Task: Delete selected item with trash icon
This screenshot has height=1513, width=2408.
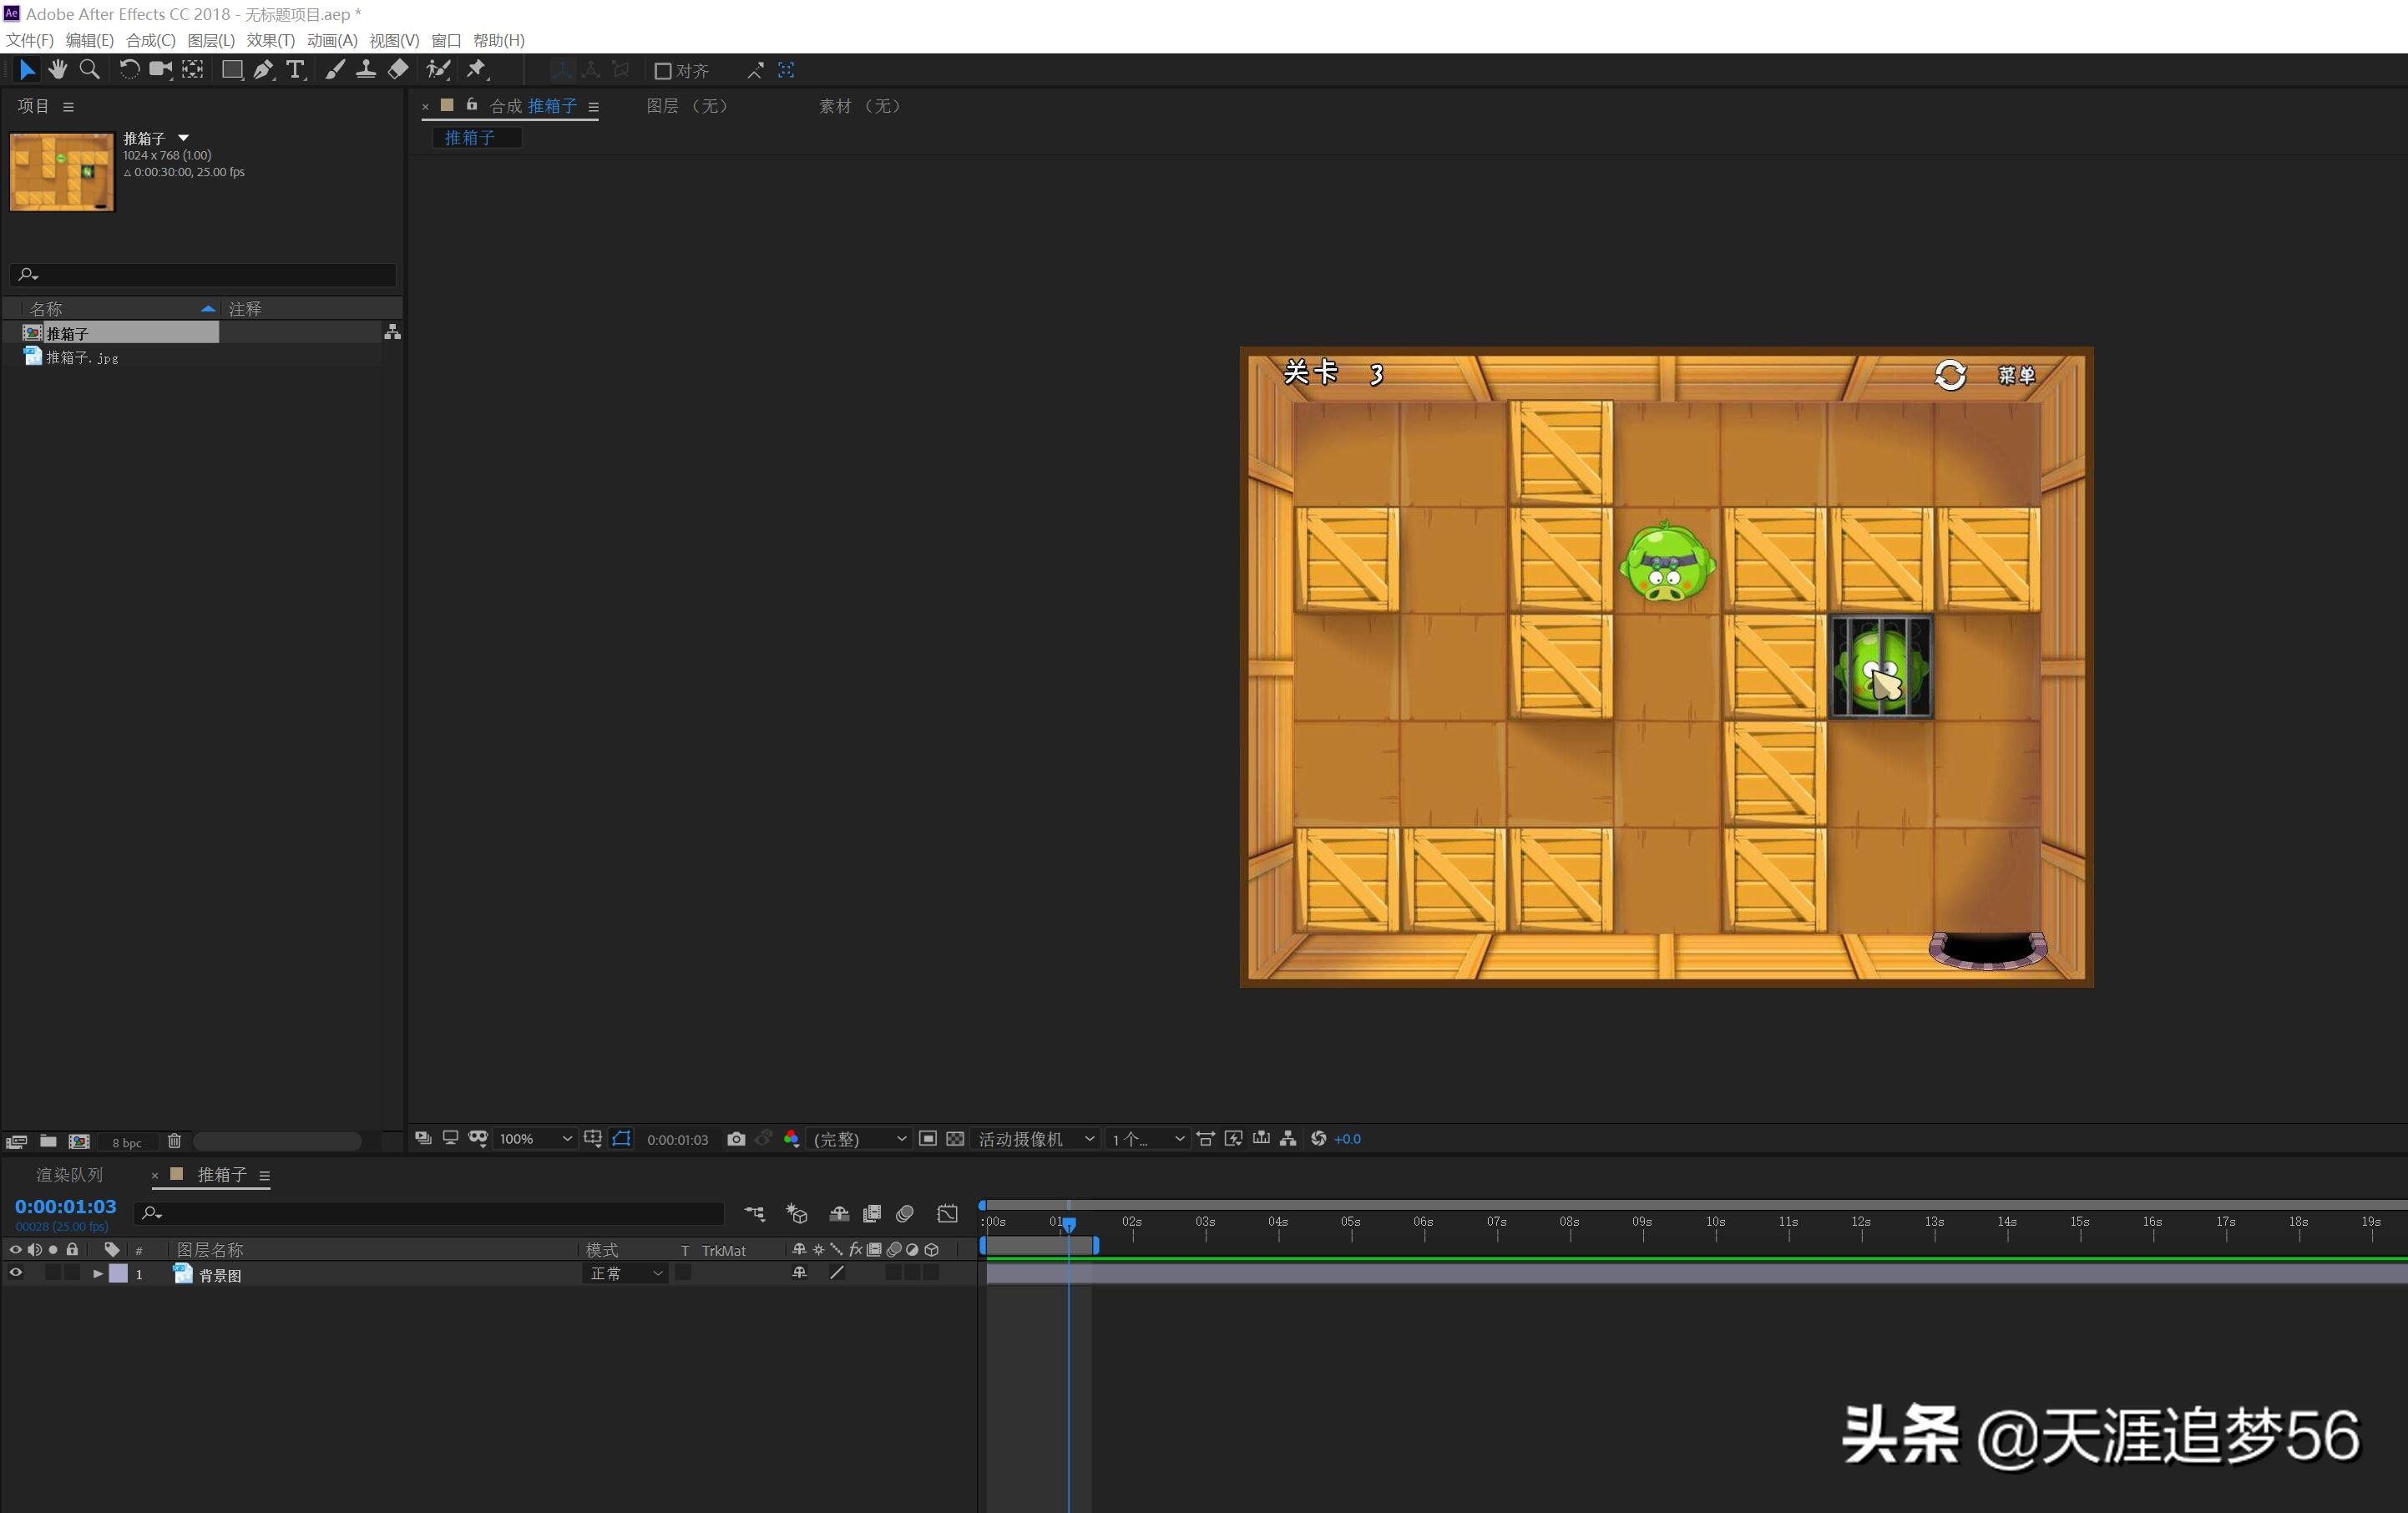Action: pyautogui.click(x=174, y=1141)
